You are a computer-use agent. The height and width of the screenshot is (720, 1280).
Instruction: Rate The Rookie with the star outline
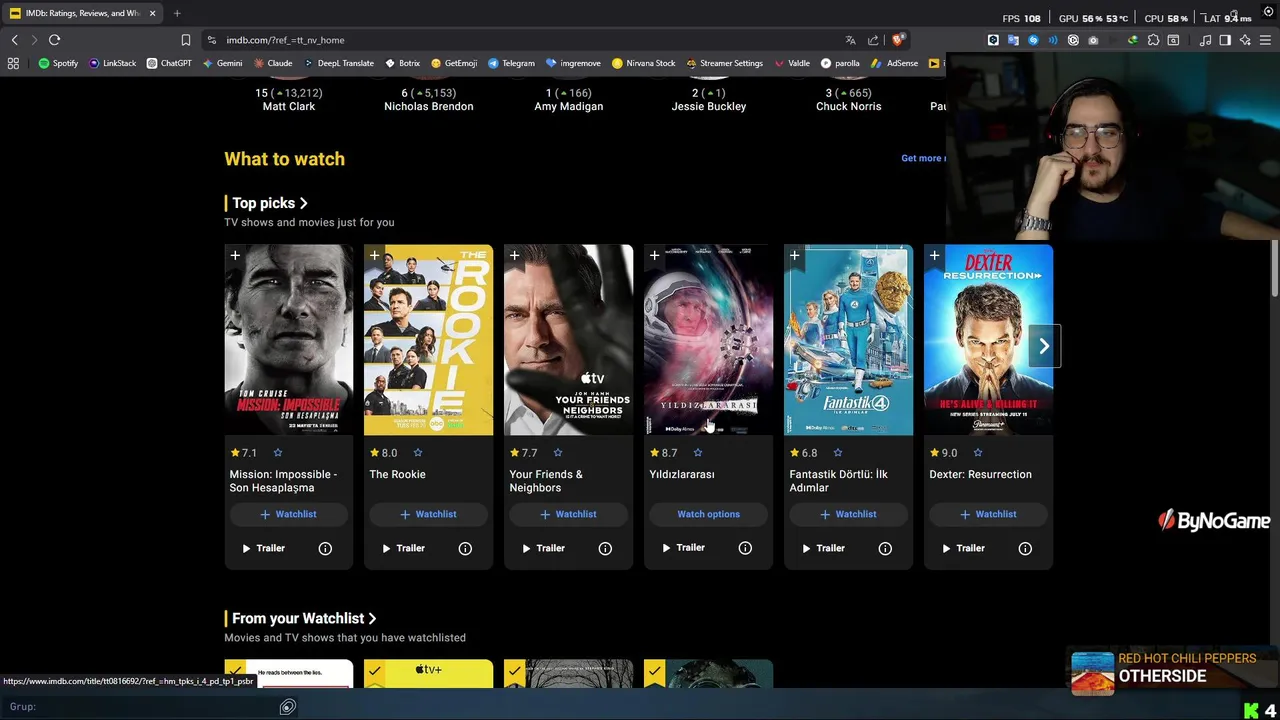click(418, 453)
